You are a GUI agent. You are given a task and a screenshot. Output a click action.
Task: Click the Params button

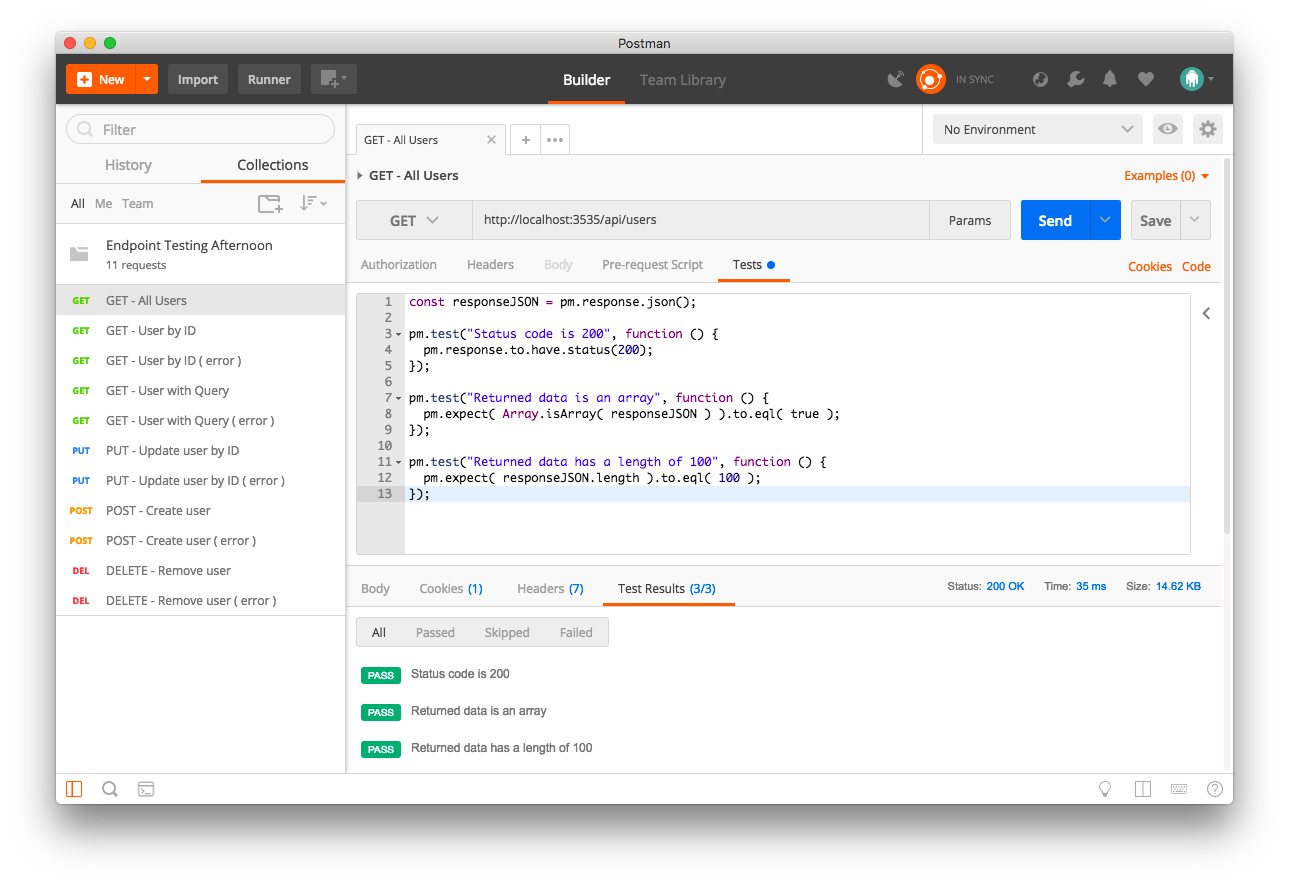(970, 220)
